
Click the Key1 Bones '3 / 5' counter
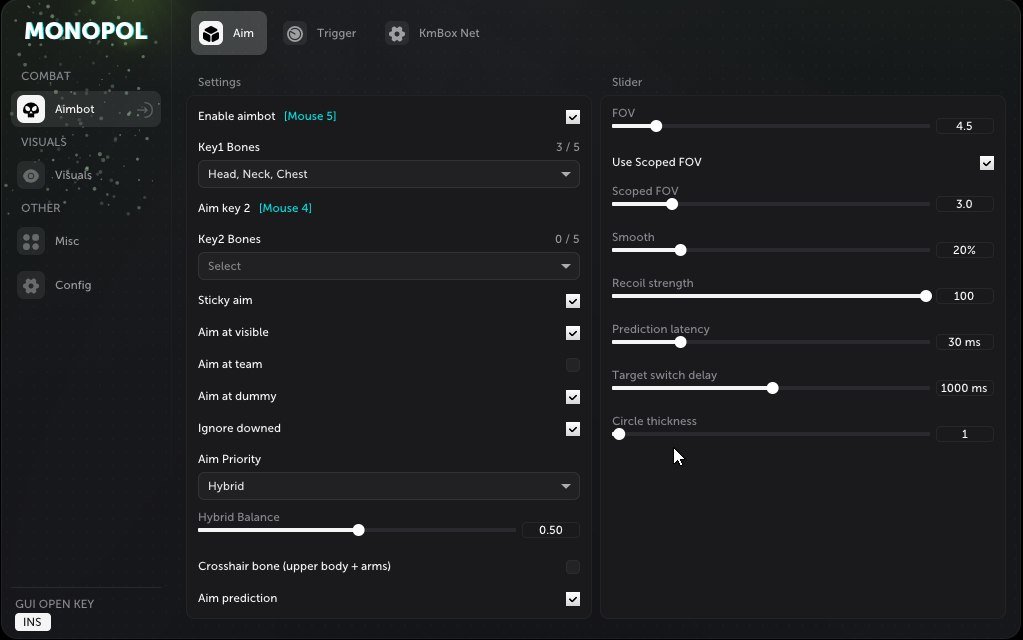click(568, 147)
